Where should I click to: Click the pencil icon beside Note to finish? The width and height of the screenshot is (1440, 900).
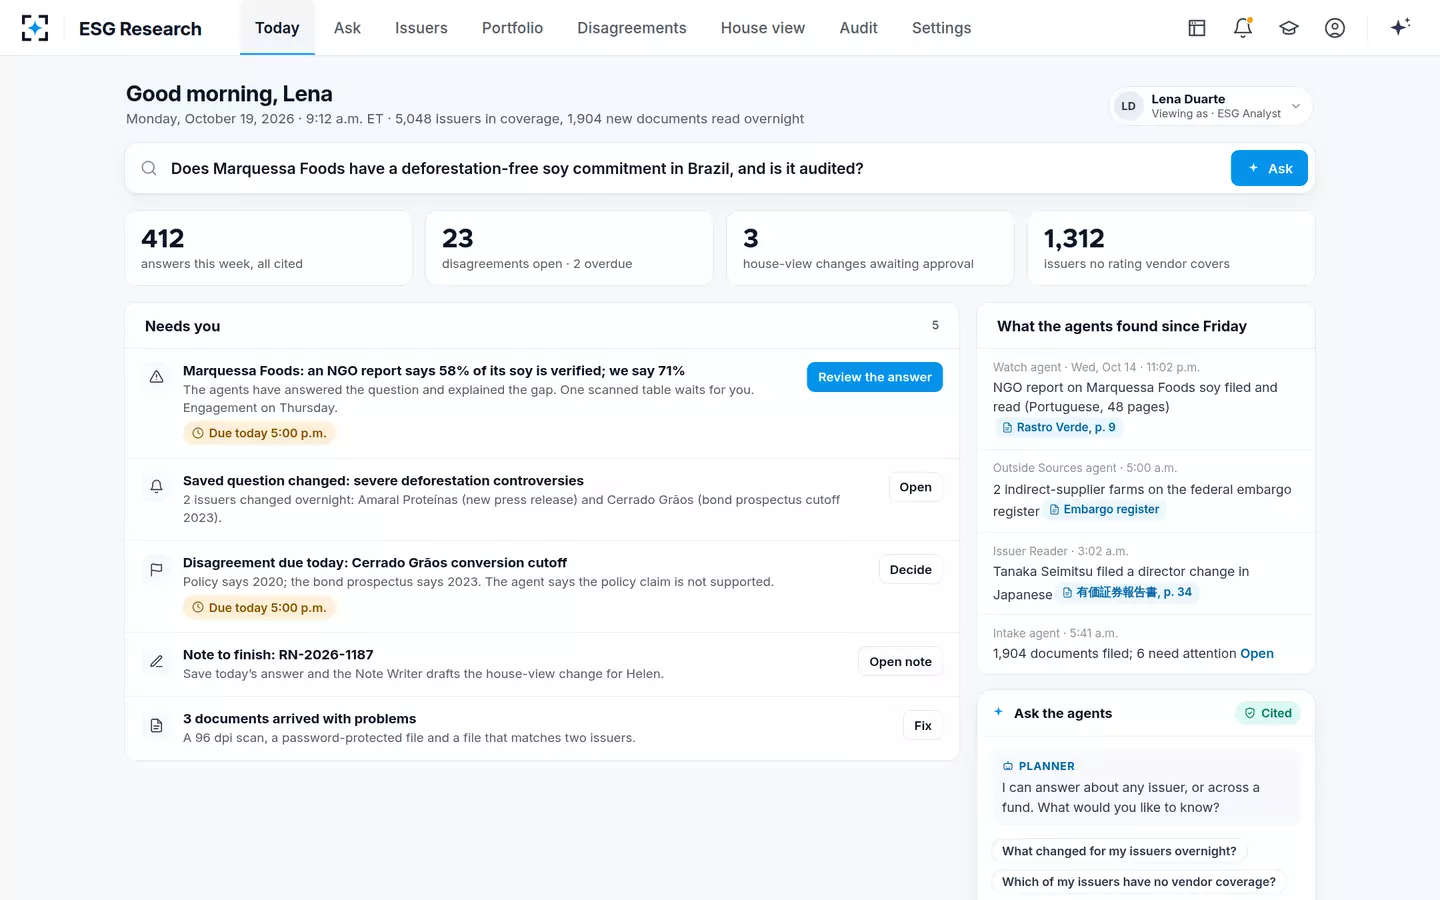coord(157,661)
